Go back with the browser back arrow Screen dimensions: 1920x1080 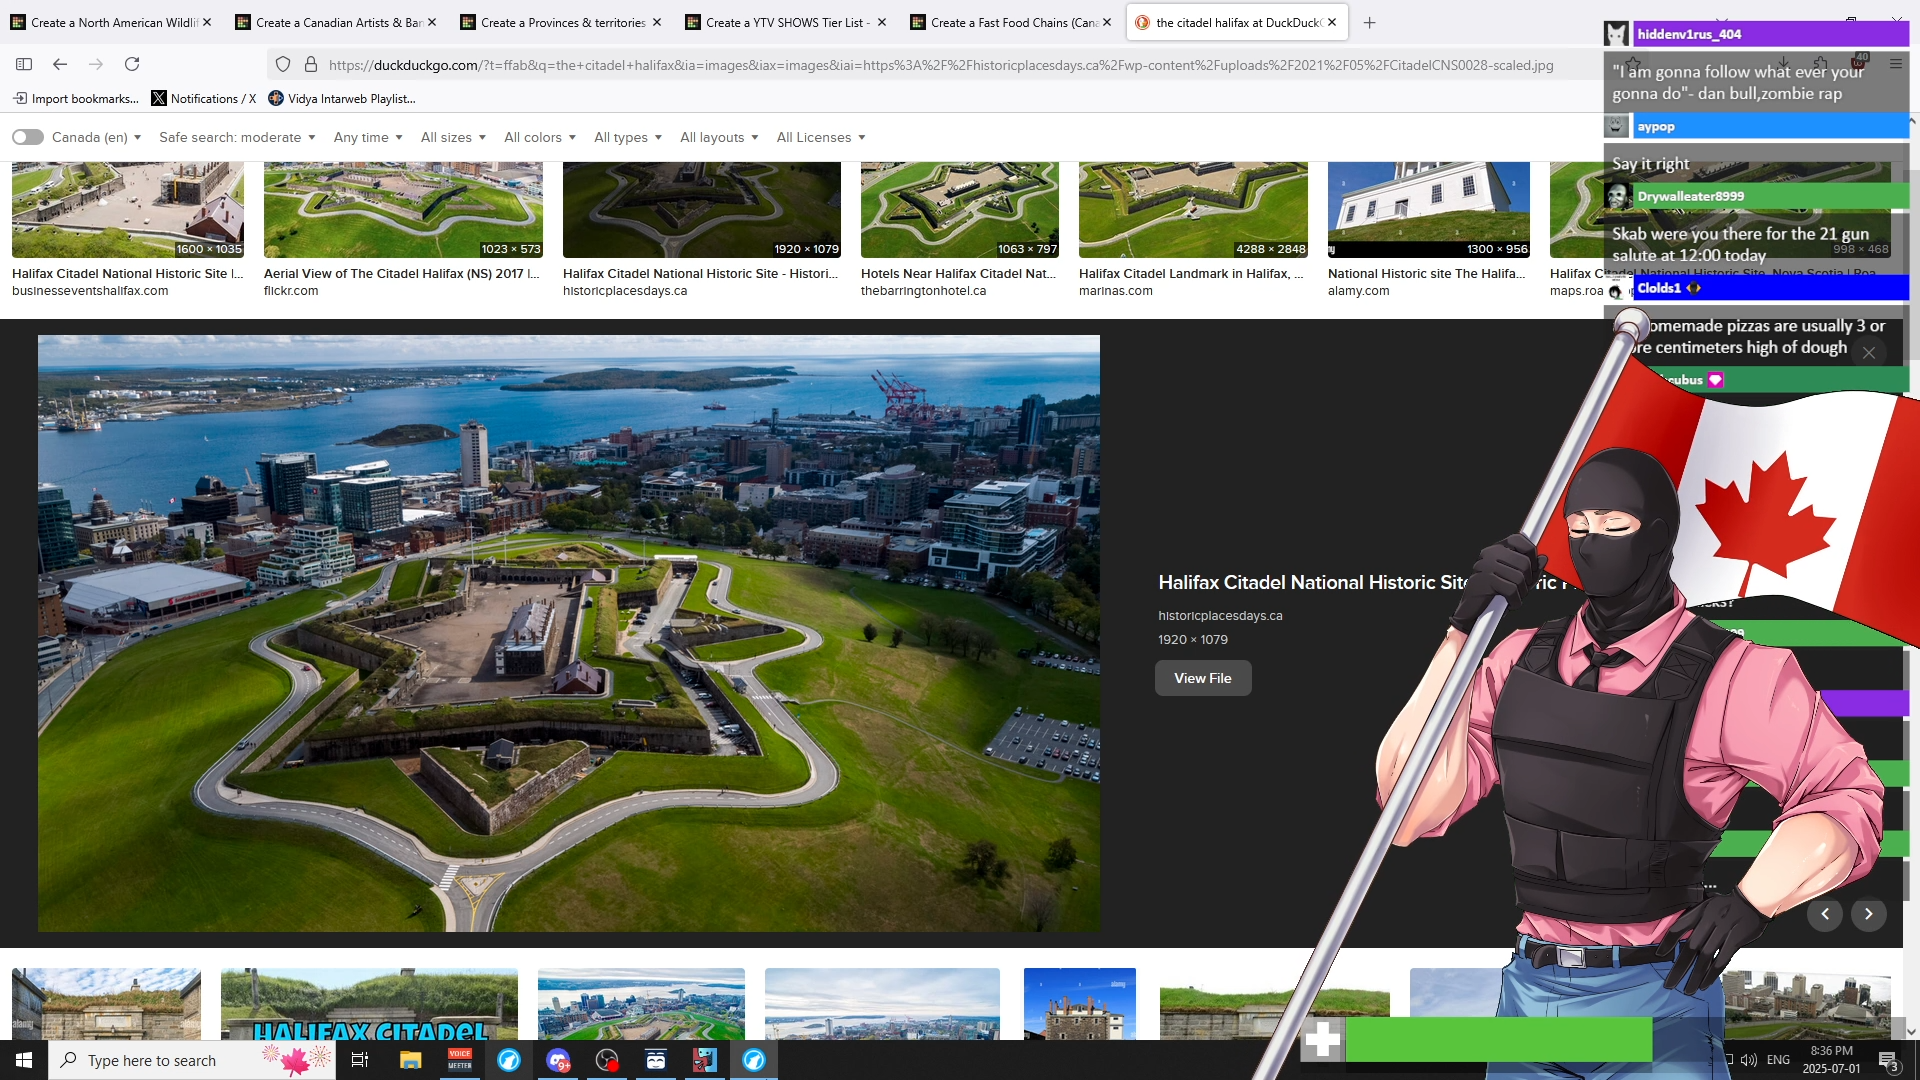tap(60, 64)
